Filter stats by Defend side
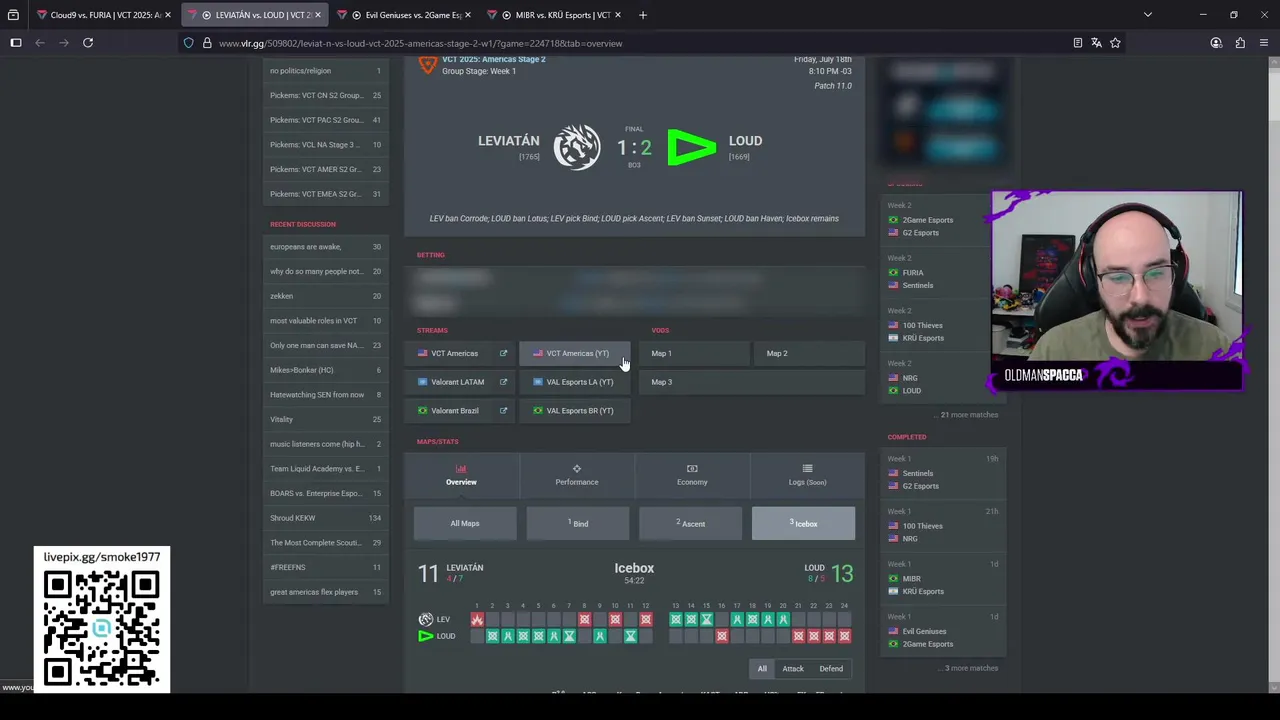This screenshot has width=1280, height=720. [x=831, y=669]
